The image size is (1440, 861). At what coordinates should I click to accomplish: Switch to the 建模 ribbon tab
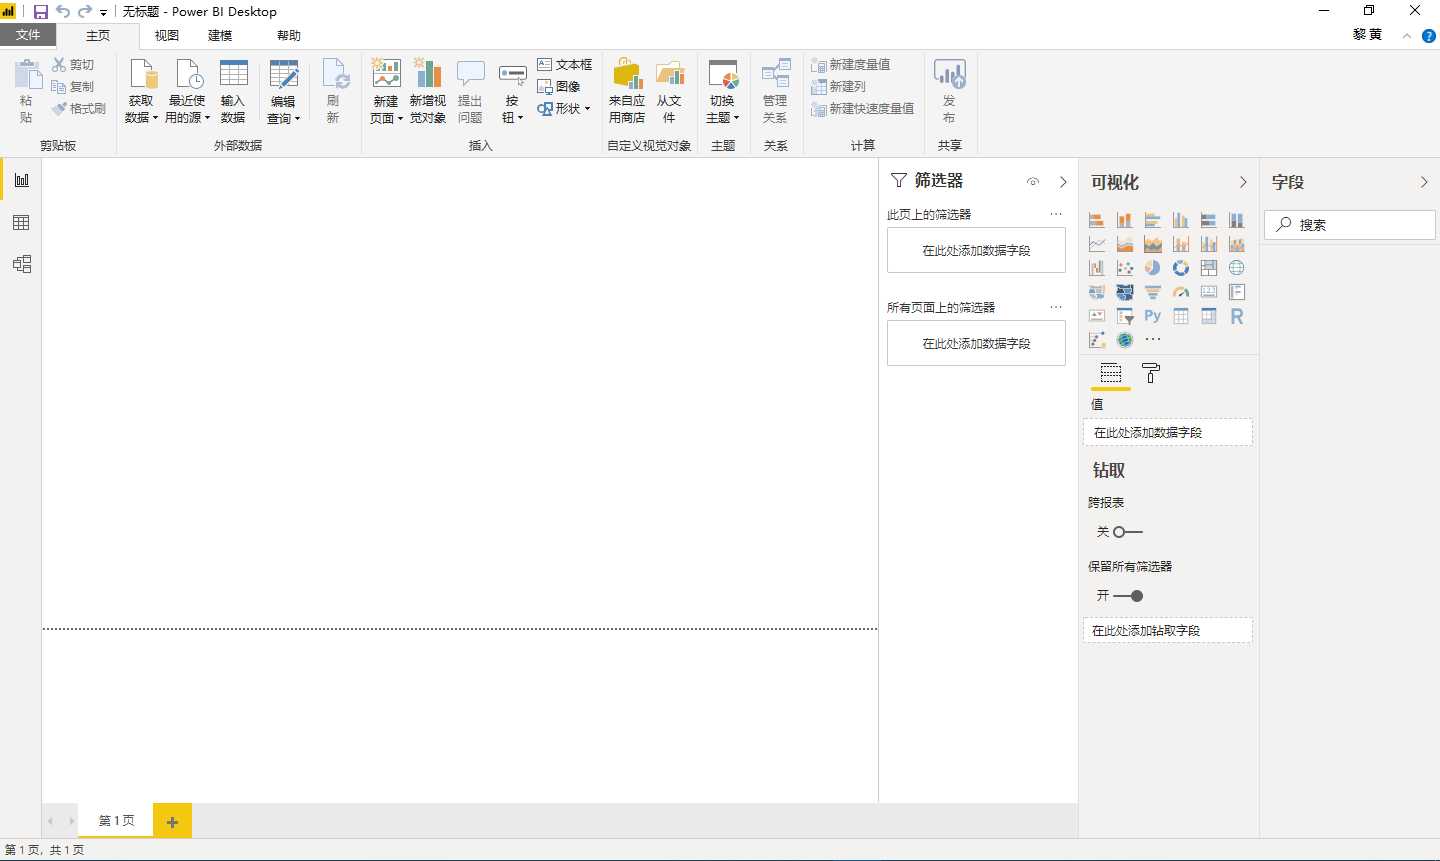pyautogui.click(x=220, y=35)
